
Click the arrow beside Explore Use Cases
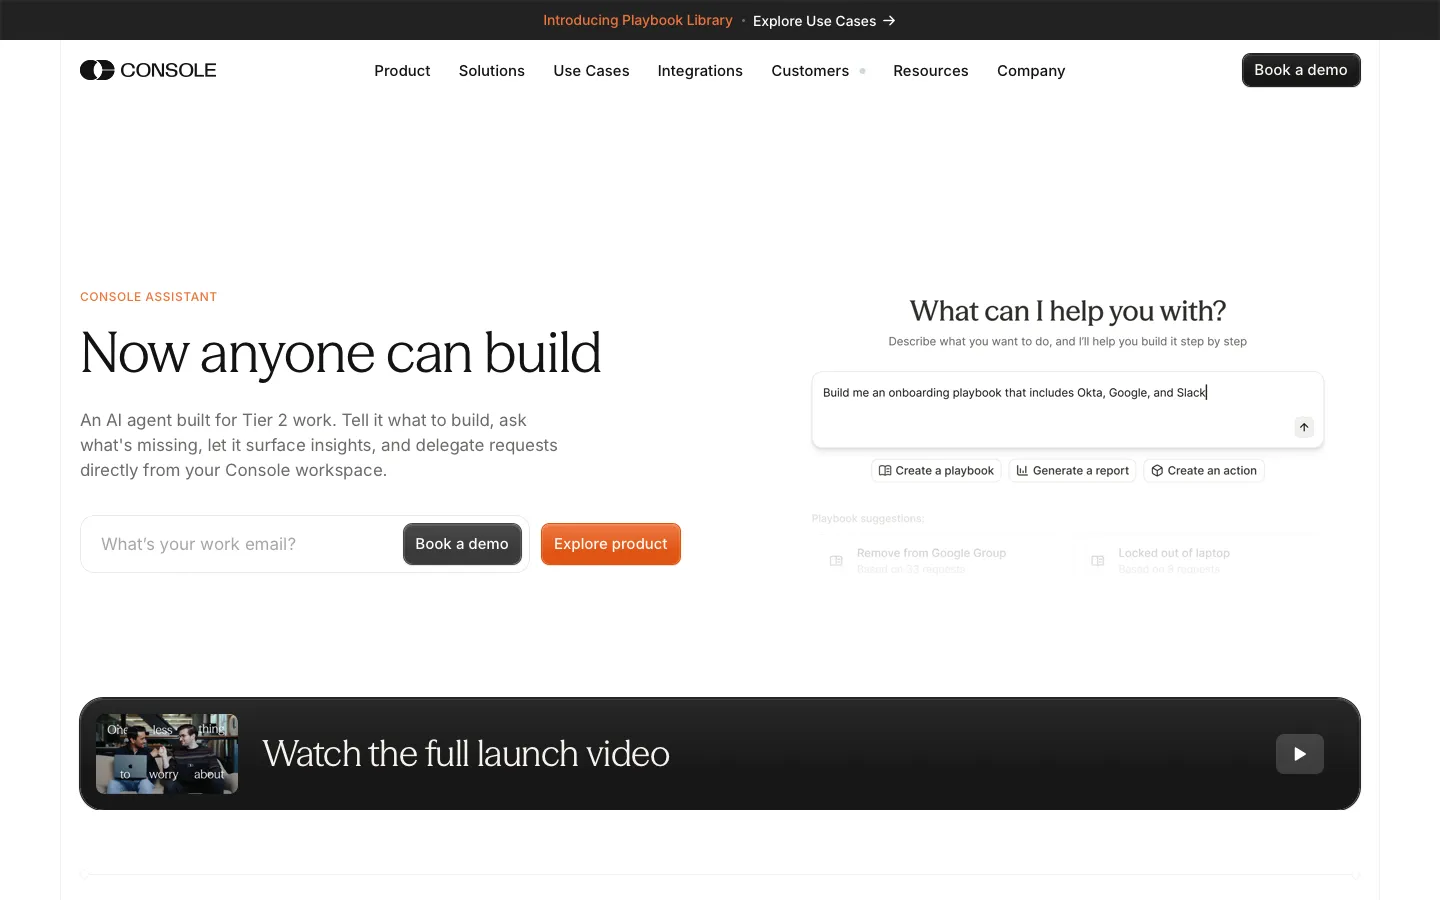889,21
